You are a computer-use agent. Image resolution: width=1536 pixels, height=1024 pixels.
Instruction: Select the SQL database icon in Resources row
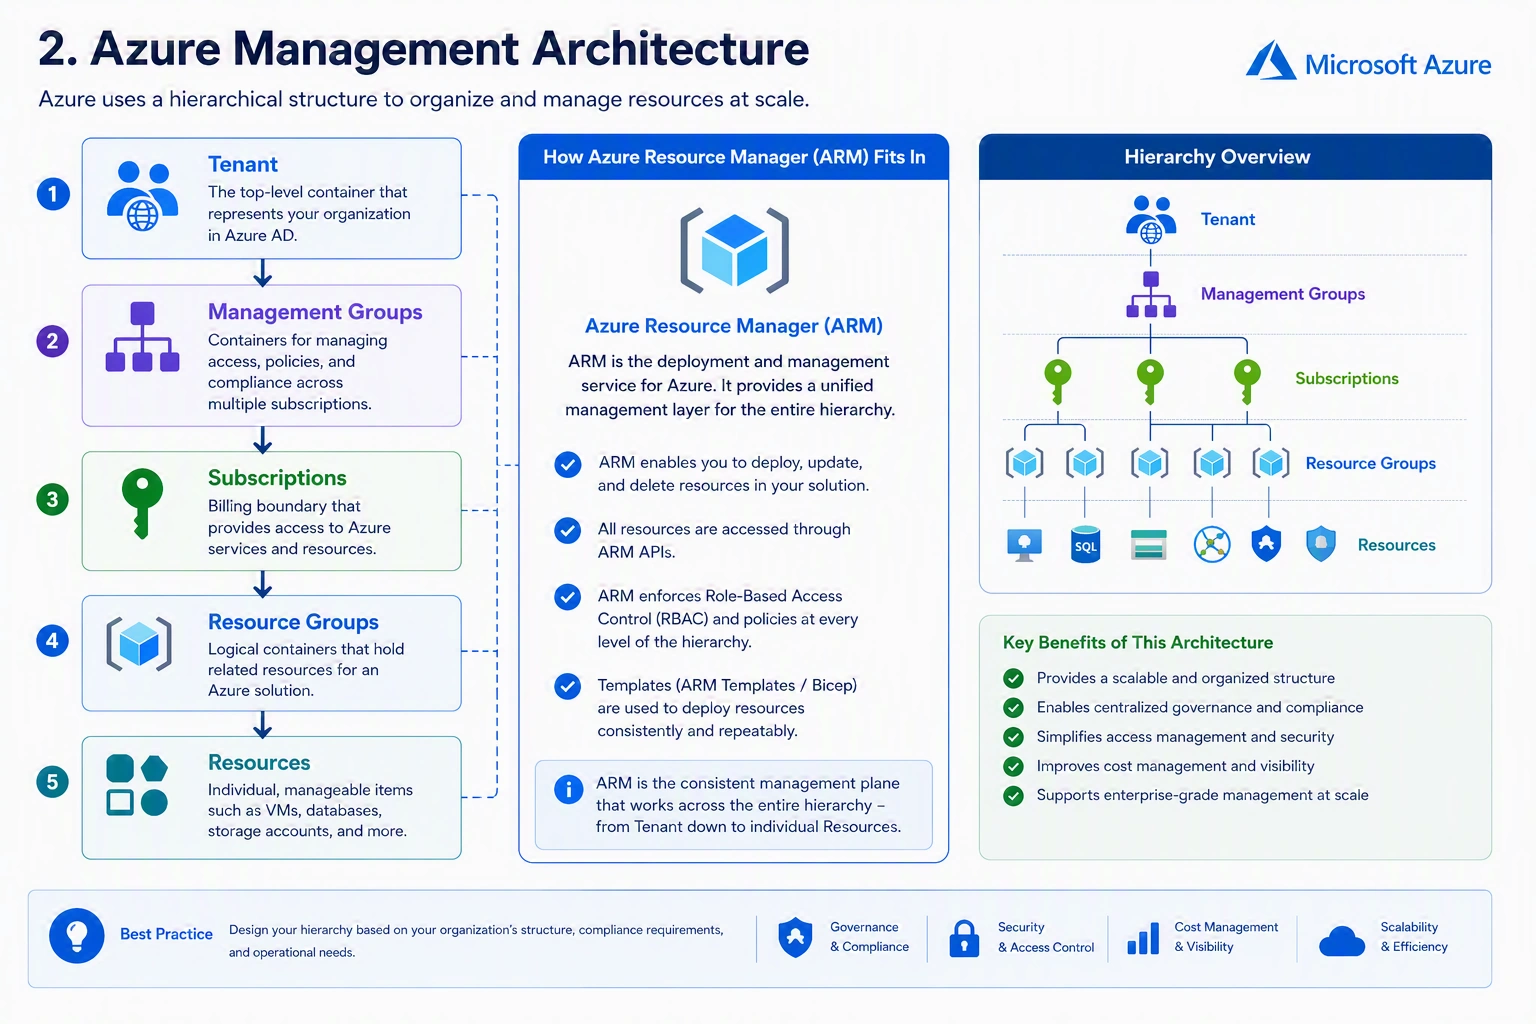(x=1086, y=545)
